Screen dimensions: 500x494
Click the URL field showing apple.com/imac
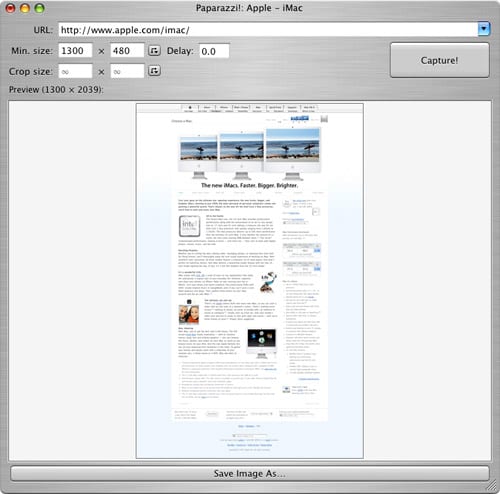(268, 30)
